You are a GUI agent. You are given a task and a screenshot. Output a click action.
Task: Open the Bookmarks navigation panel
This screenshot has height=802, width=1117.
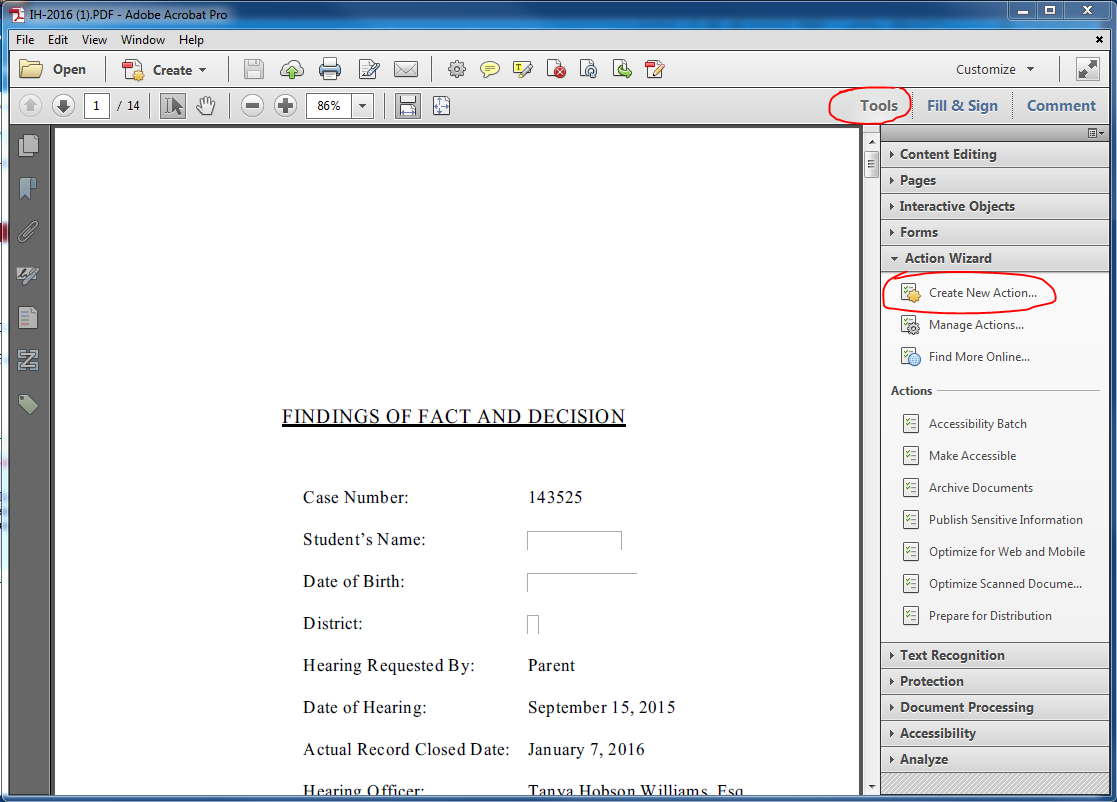point(28,188)
